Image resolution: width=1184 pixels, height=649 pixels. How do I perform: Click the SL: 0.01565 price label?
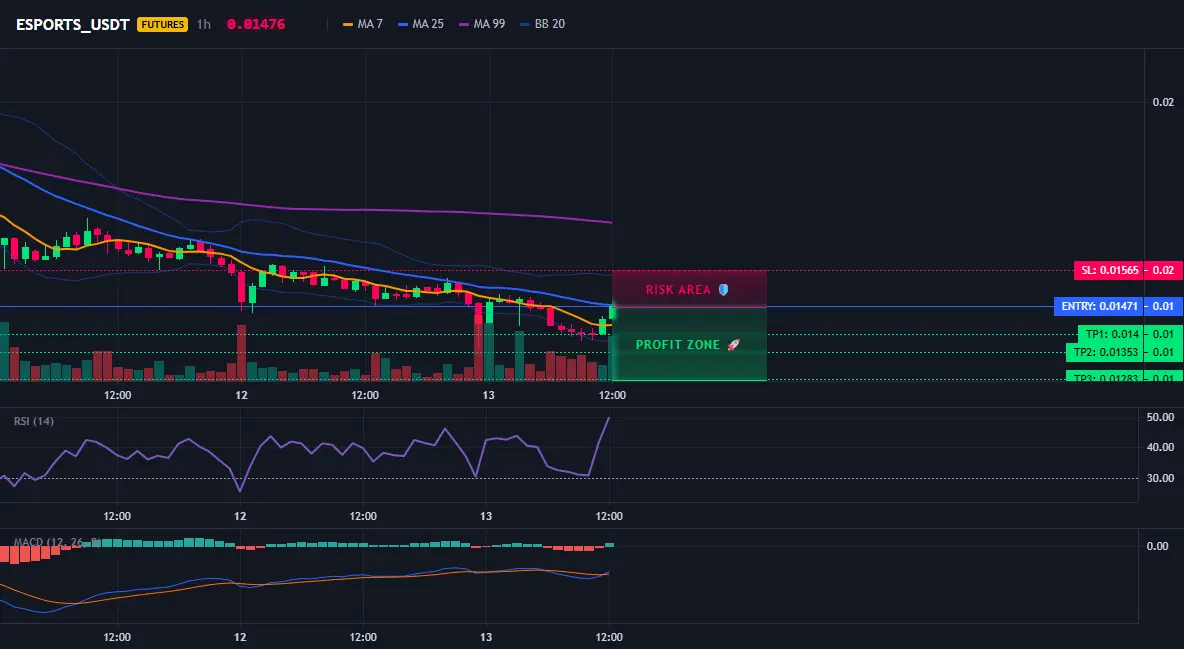click(1109, 270)
